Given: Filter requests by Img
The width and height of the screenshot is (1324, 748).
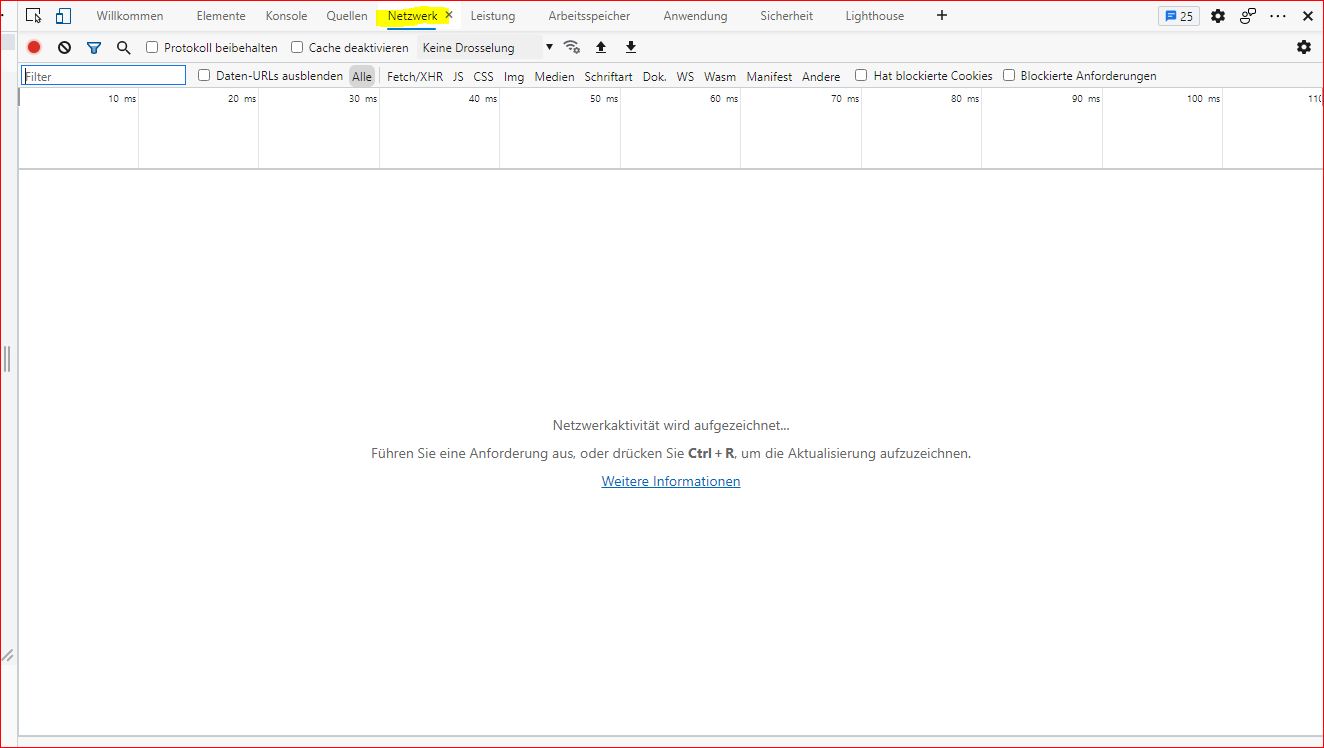Looking at the screenshot, I should point(514,76).
